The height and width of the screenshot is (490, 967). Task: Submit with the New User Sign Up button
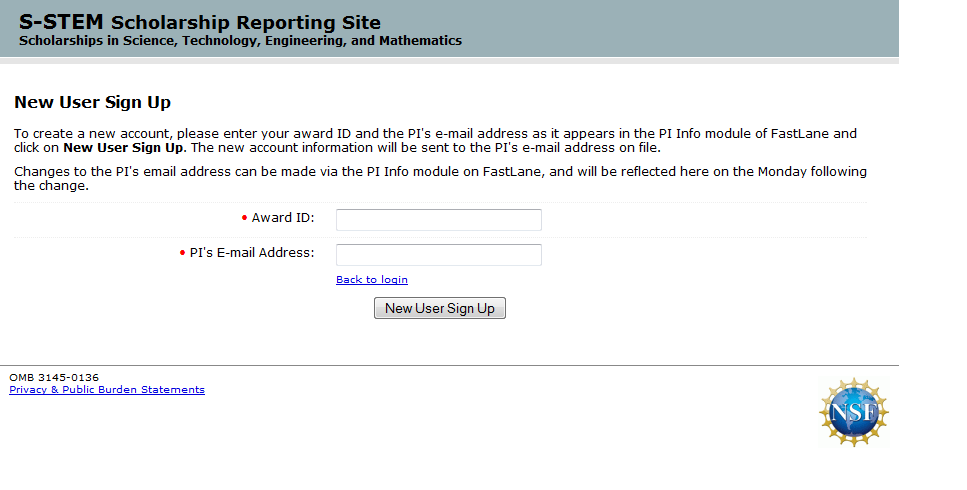pyautogui.click(x=440, y=308)
